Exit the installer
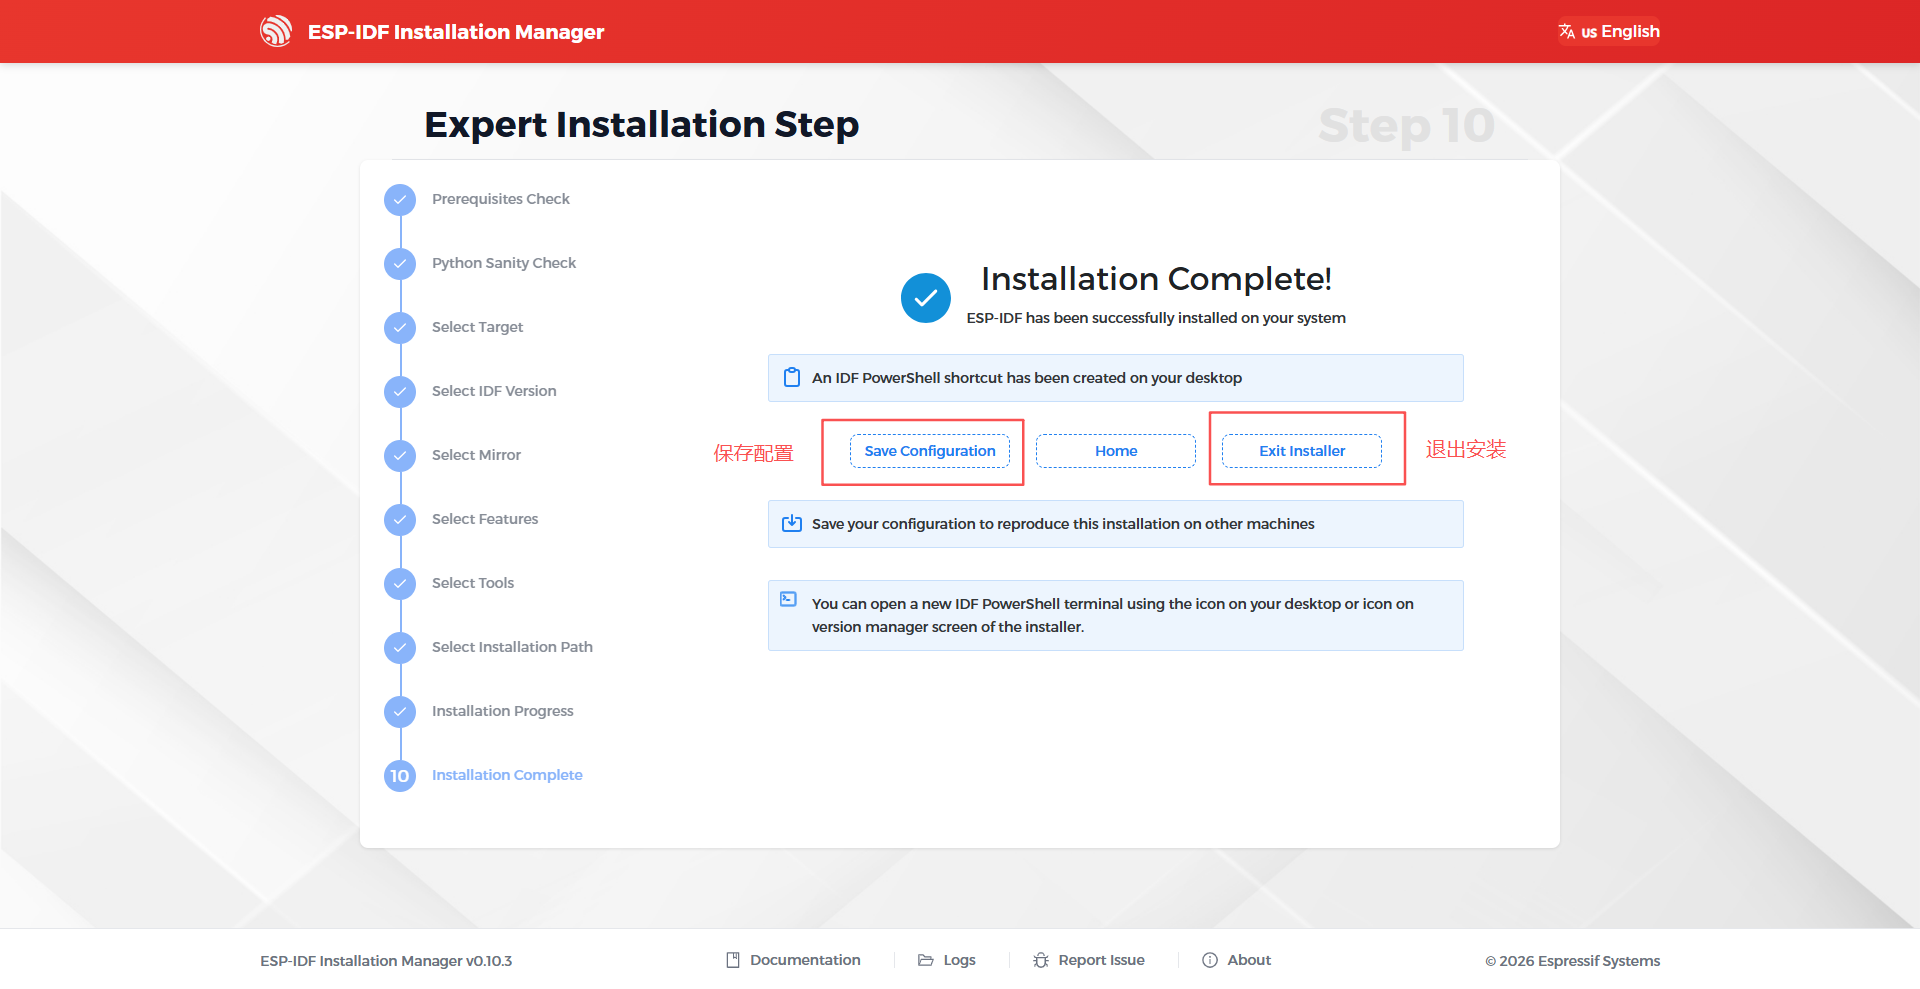This screenshot has height=989, width=1920. (x=1302, y=451)
